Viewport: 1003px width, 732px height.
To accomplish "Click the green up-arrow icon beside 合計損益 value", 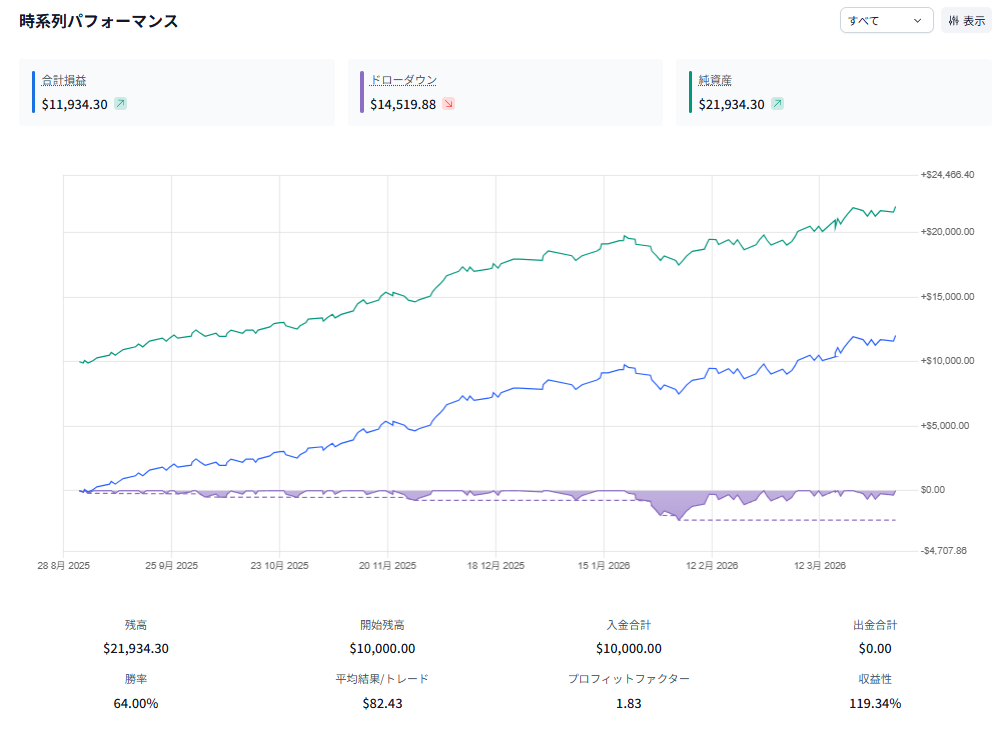I will tap(120, 104).
